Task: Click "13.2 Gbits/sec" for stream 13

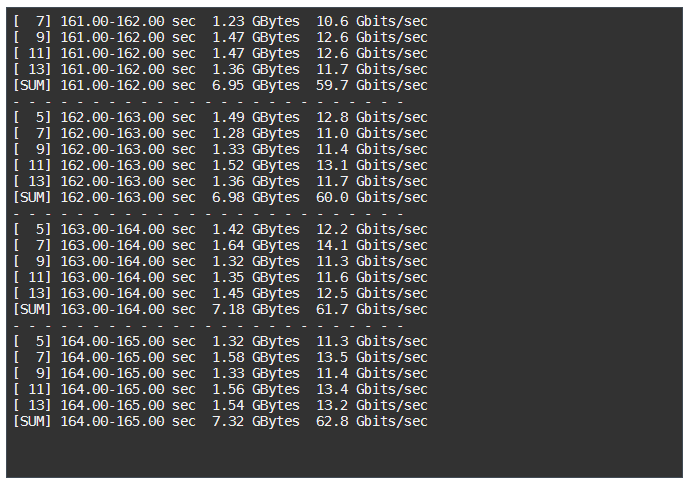Action: 372,405
